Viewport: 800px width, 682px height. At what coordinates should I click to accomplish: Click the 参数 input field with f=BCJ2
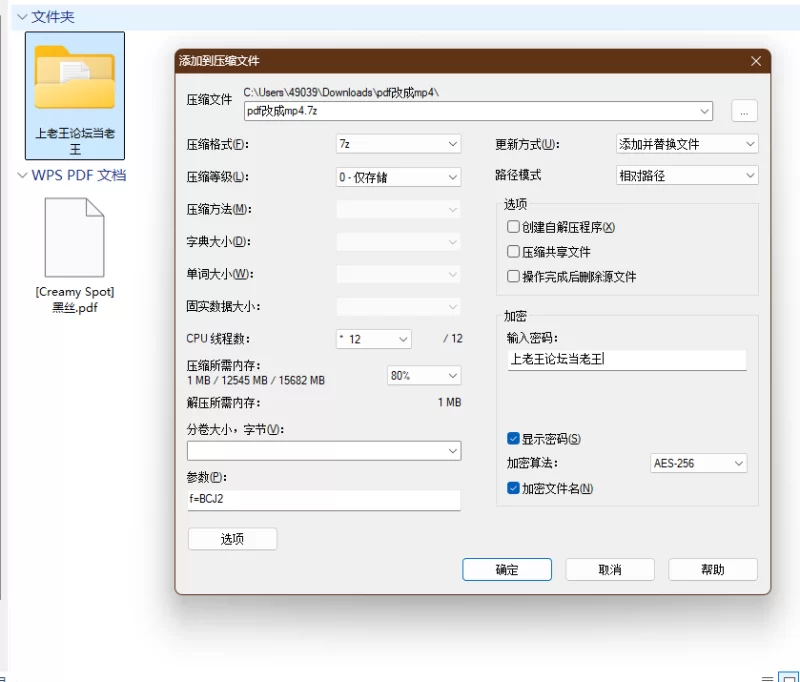pos(323,499)
